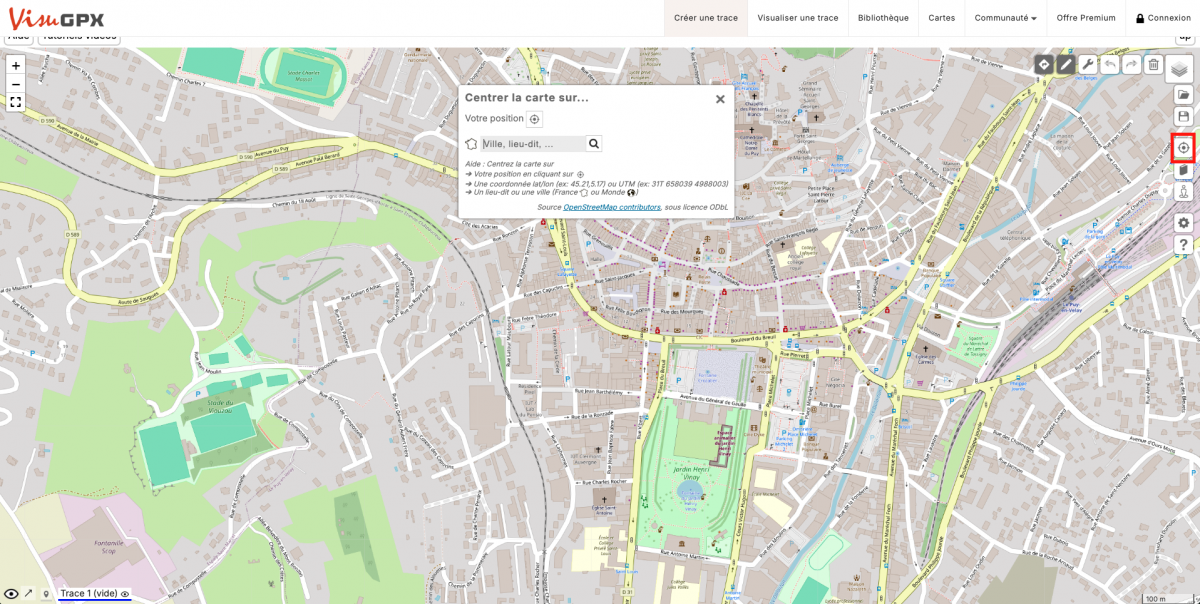Select the pencil draw trace tool
Screen dimensions: 1200x604
click(x=1066, y=65)
